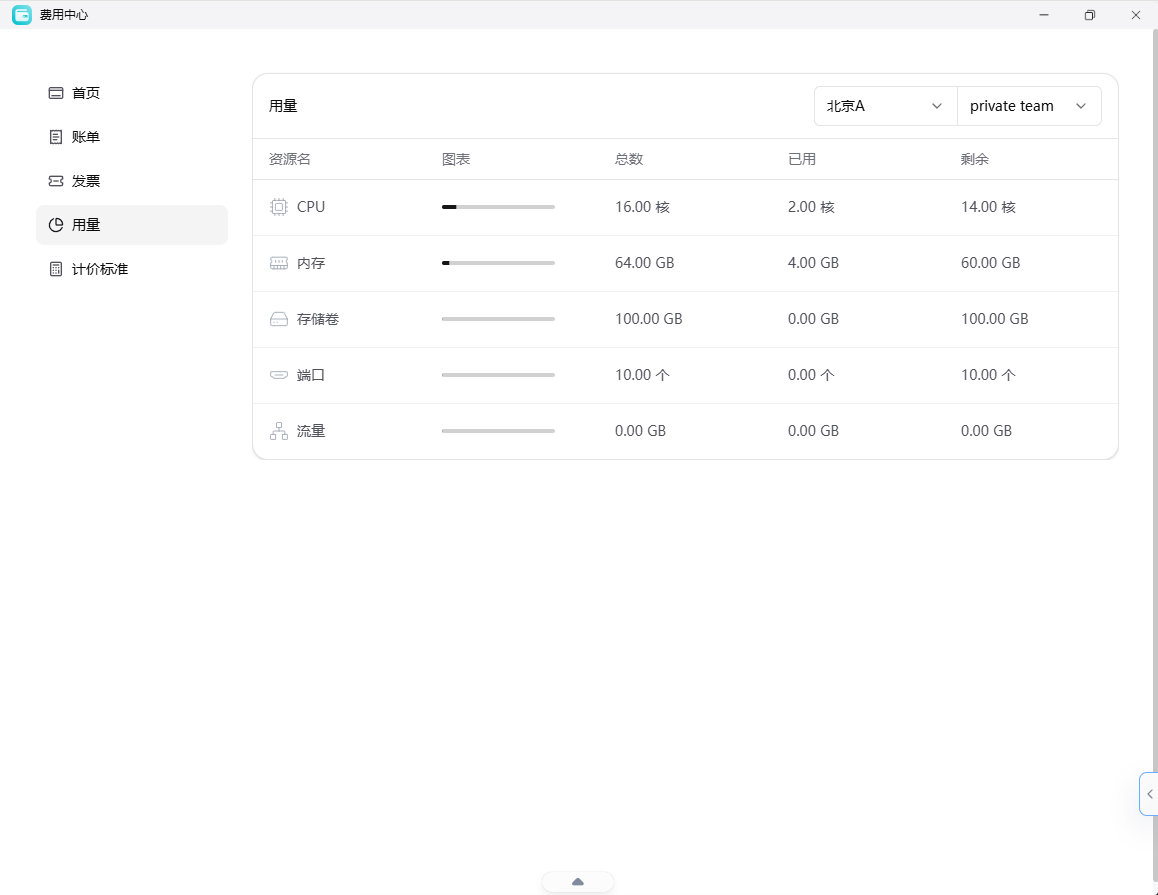Click the 内存 usage progress bar
The height and width of the screenshot is (895, 1158).
click(x=498, y=263)
